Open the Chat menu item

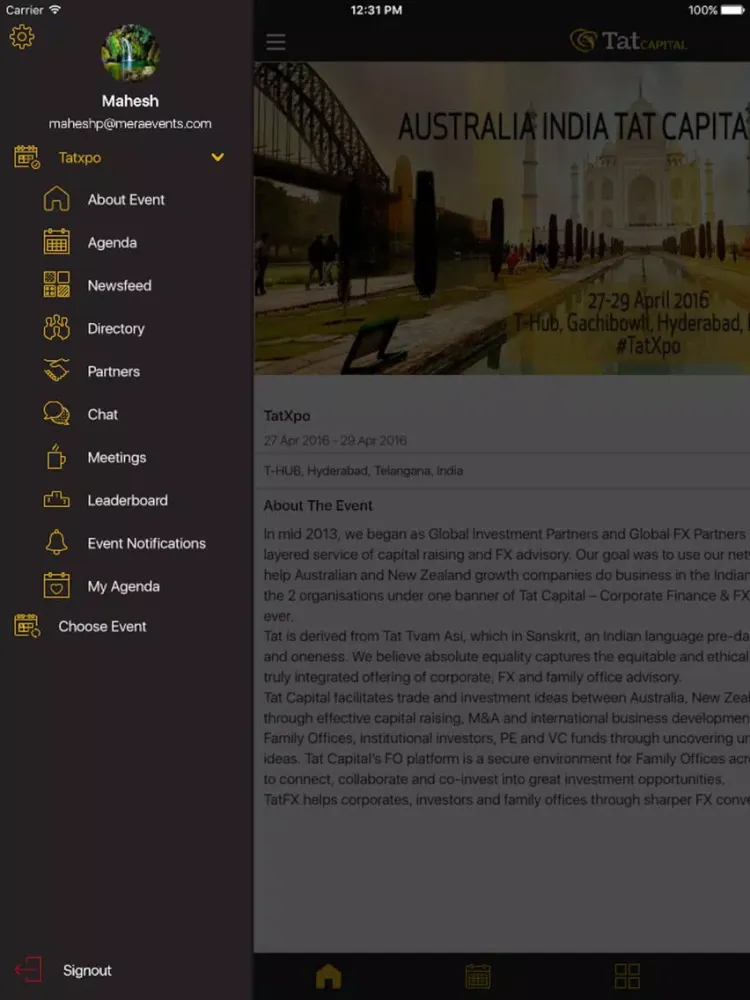pyautogui.click(x=103, y=414)
